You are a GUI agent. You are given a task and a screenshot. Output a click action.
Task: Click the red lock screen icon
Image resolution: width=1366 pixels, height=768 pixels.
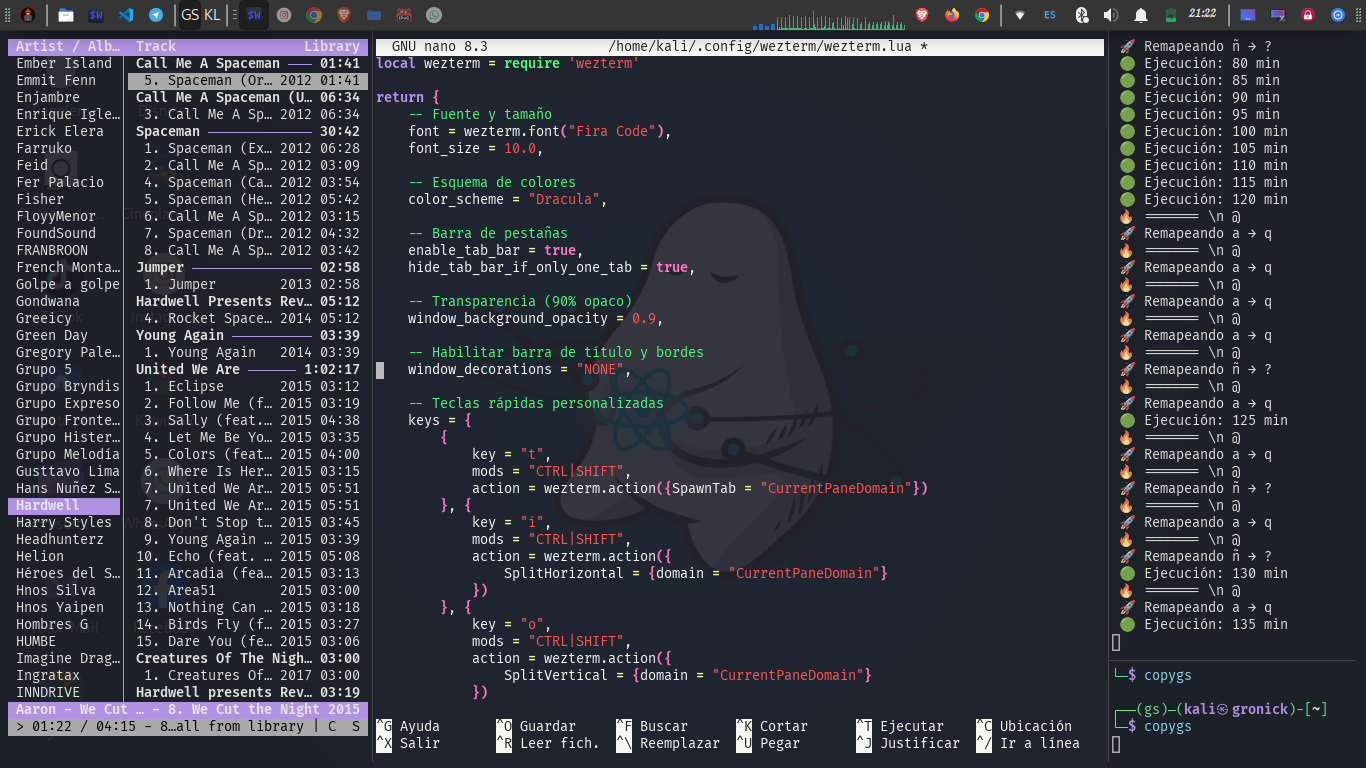(x=1307, y=15)
